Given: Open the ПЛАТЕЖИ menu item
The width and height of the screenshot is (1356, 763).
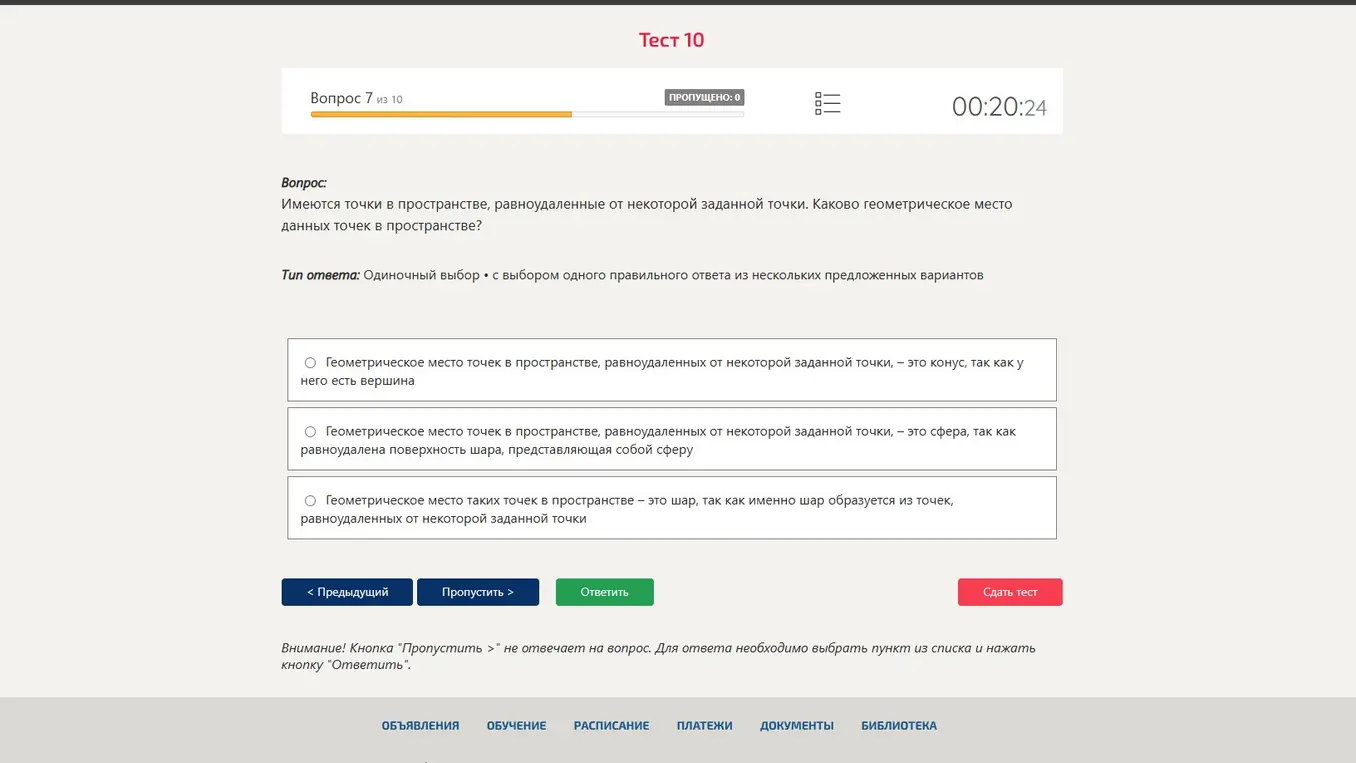Looking at the screenshot, I should (704, 726).
